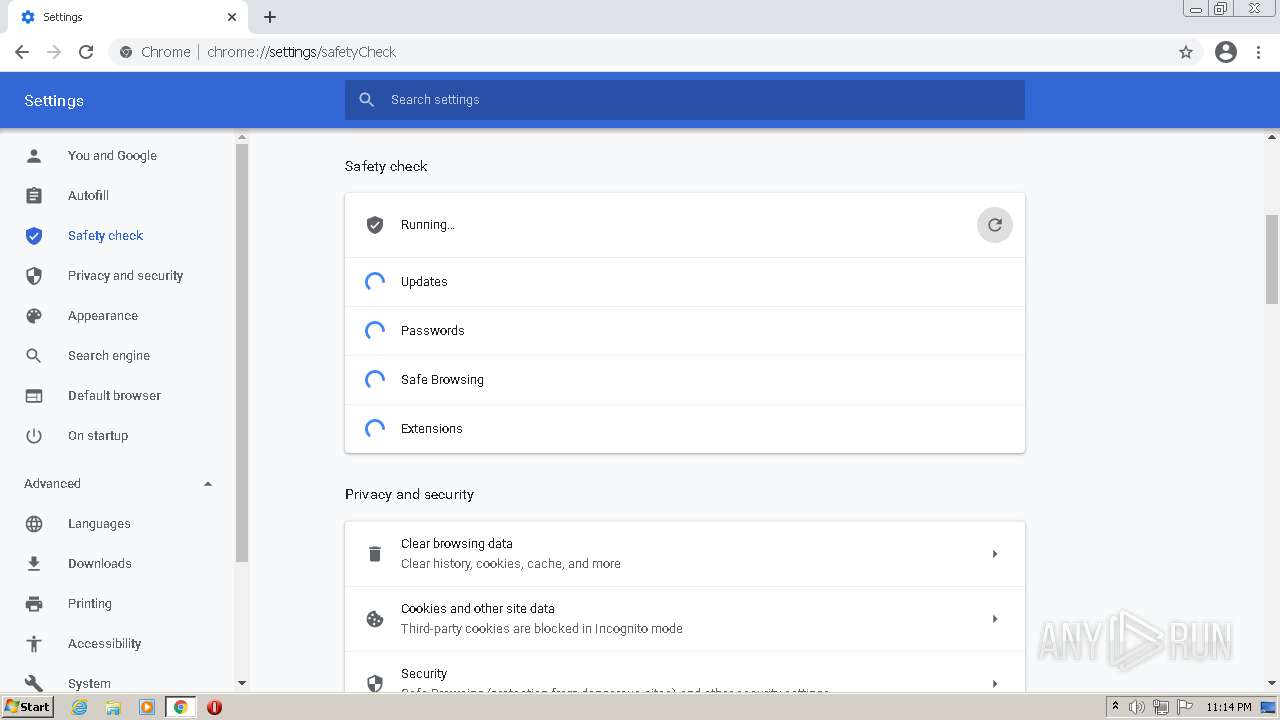
Task: Click the Updates row text
Action: (424, 282)
